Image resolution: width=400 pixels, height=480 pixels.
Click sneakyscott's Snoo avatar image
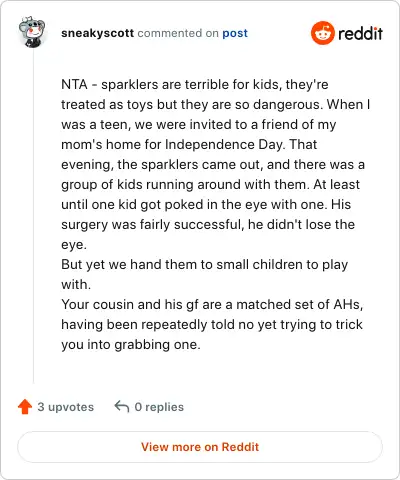point(32,32)
